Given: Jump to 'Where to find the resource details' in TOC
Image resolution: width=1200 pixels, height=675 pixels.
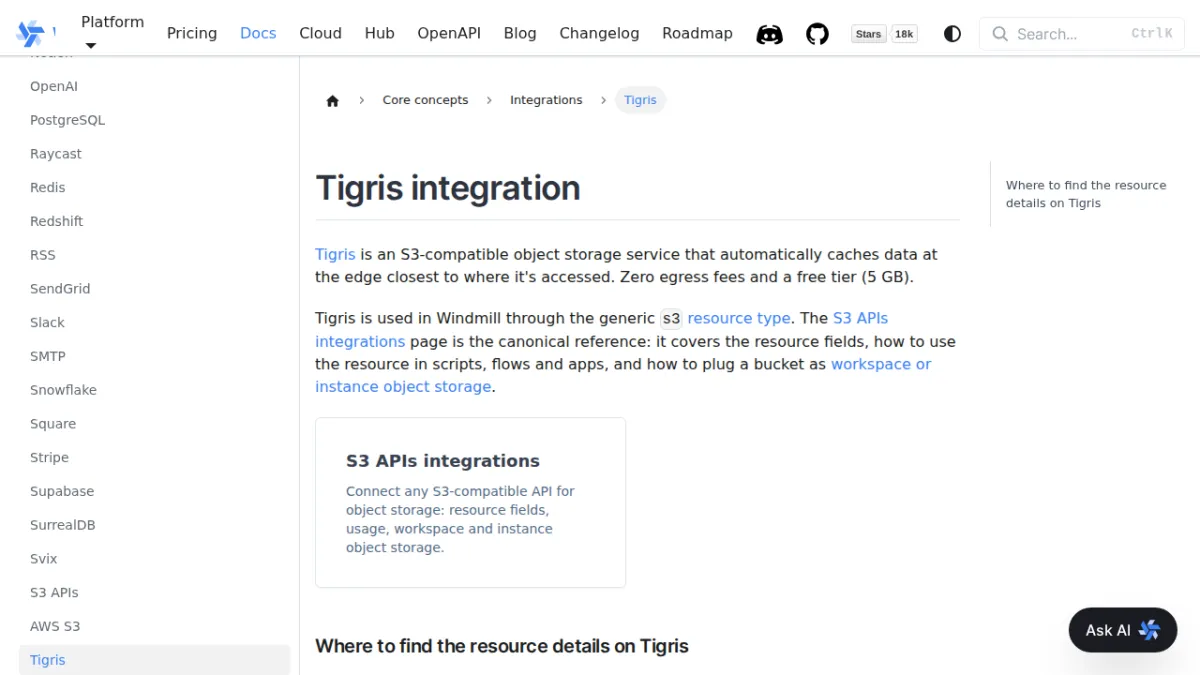Looking at the screenshot, I should [1086, 194].
